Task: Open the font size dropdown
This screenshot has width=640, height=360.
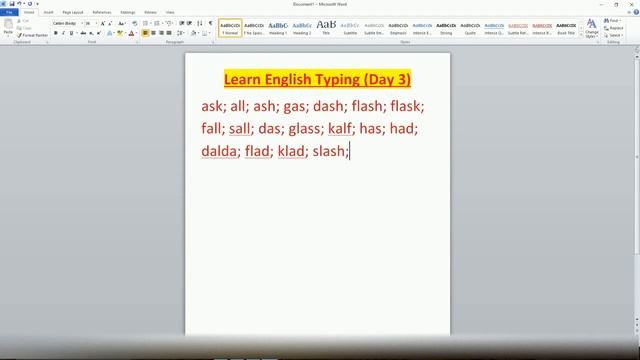Action: pyautogui.click(x=96, y=24)
